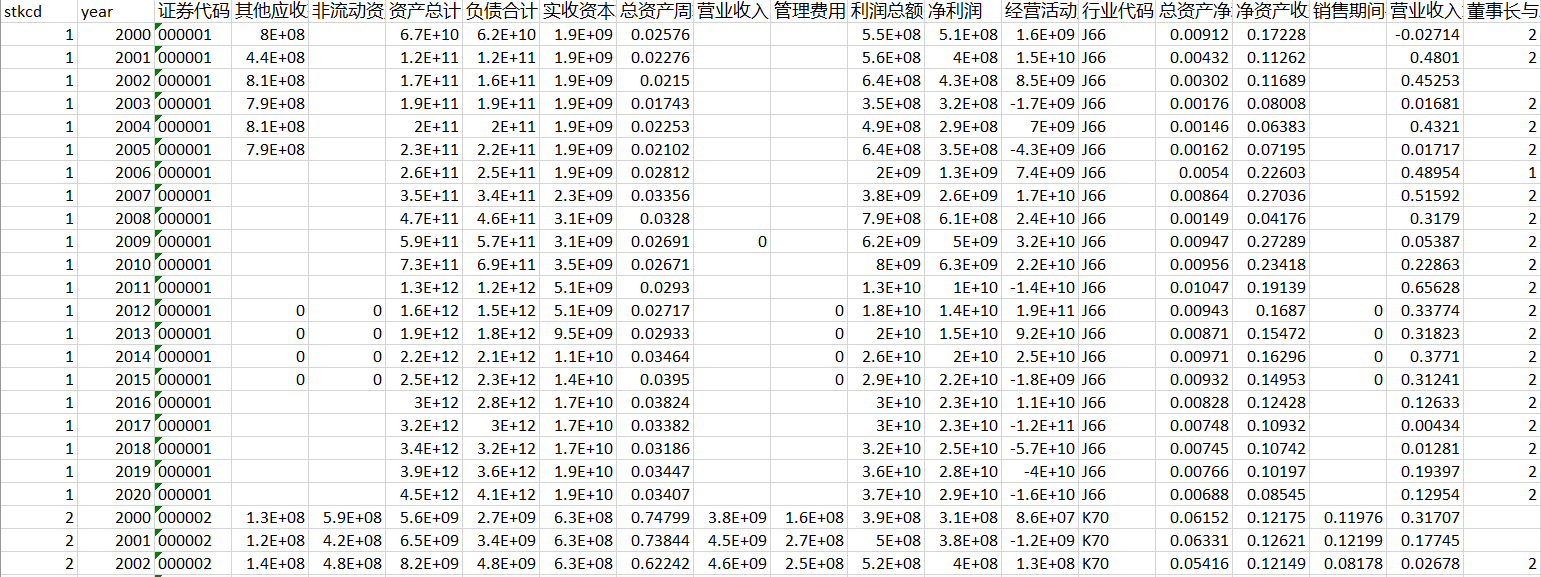Select the cell with value -0.02714

pyautogui.click(x=1425, y=35)
